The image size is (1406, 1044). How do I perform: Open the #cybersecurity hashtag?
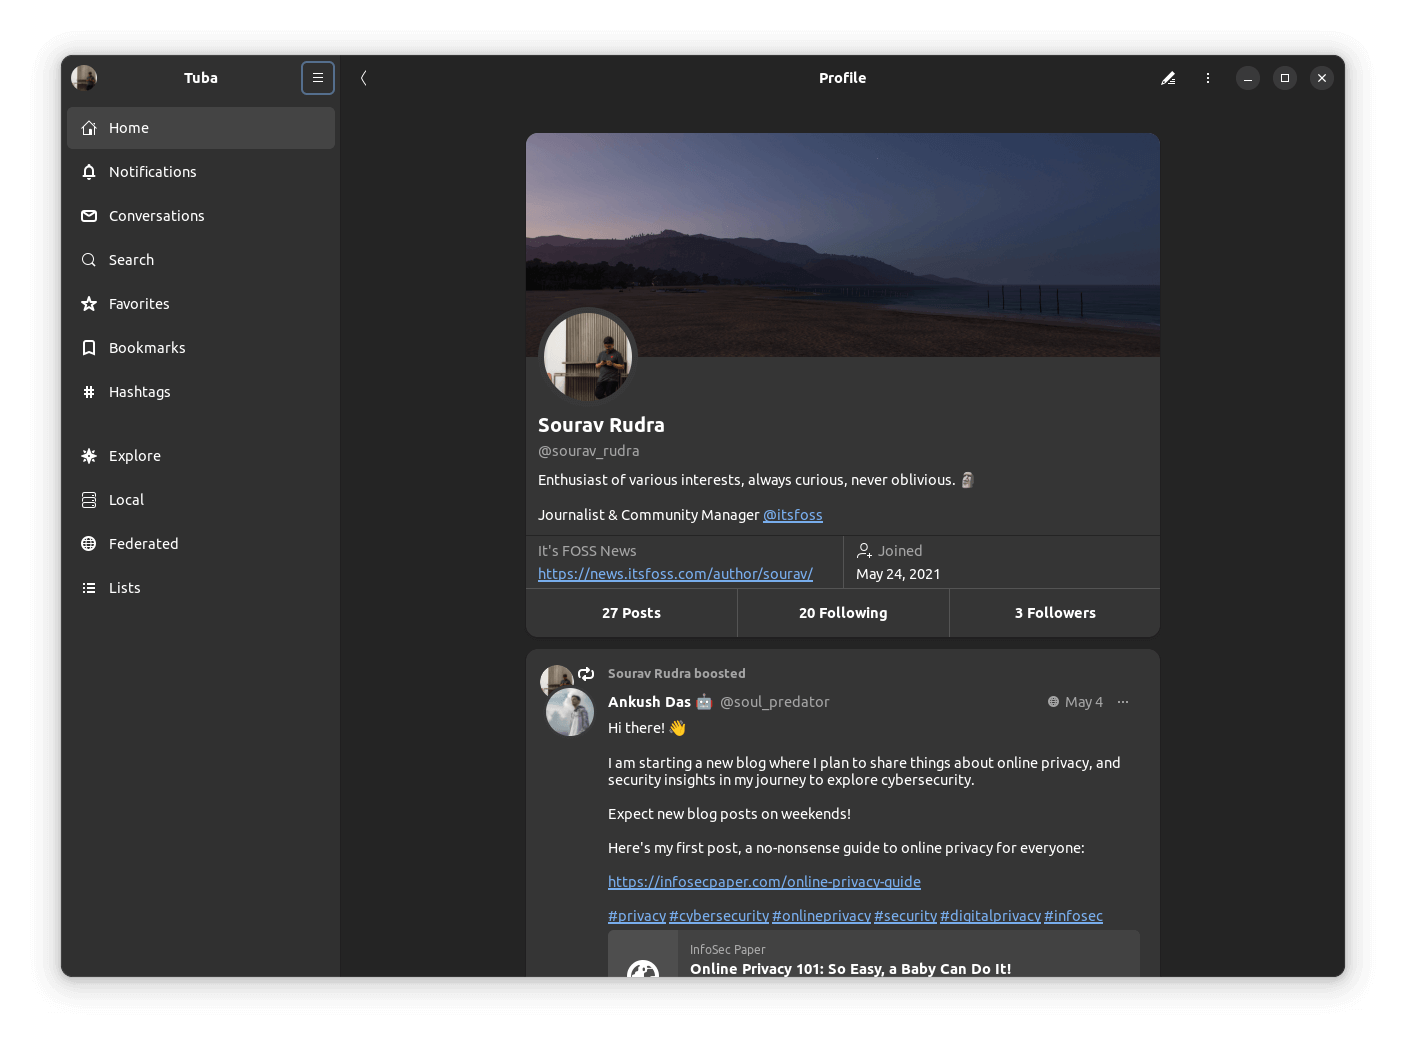(718, 915)
